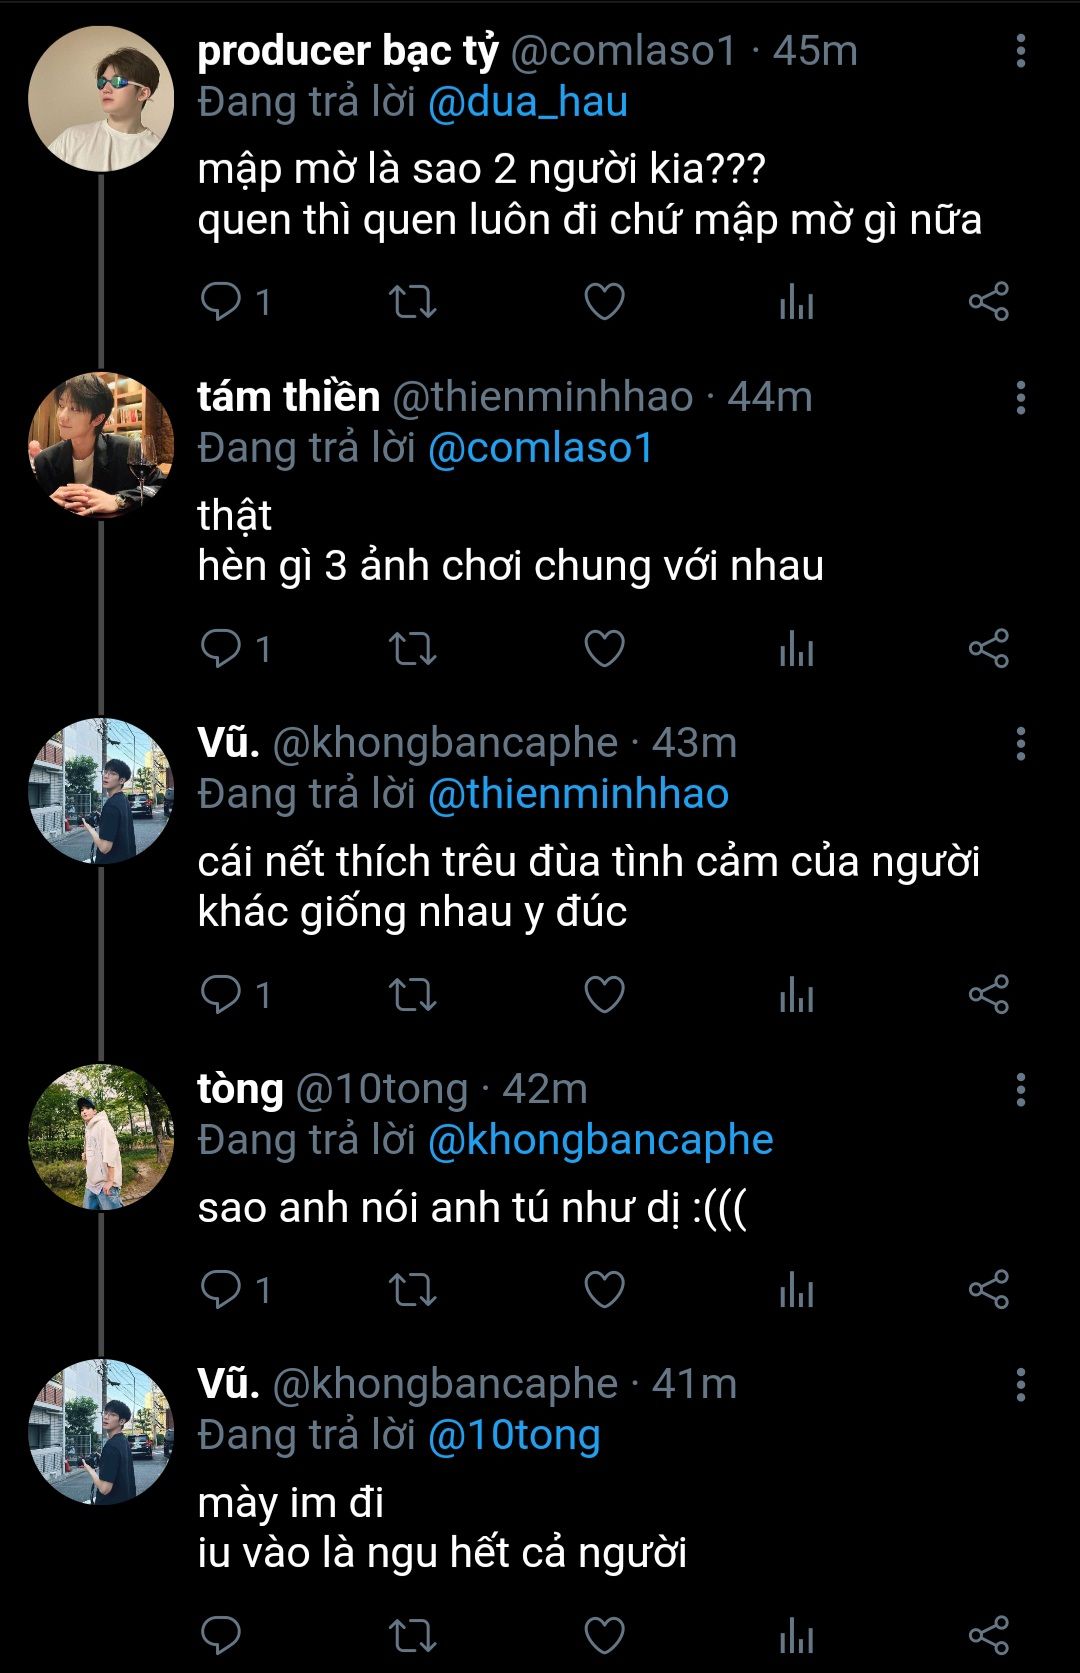
Task: Like the last tweet by Vũ.
Action: tap(604, 1635)
